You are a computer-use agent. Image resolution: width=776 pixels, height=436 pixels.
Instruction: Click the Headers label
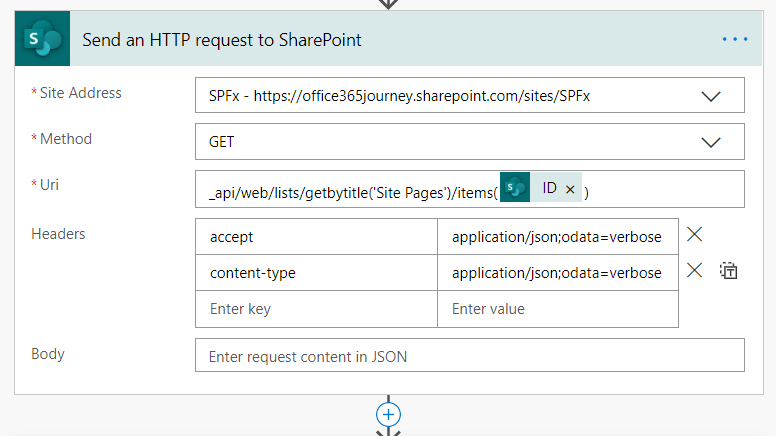[58, 234]
